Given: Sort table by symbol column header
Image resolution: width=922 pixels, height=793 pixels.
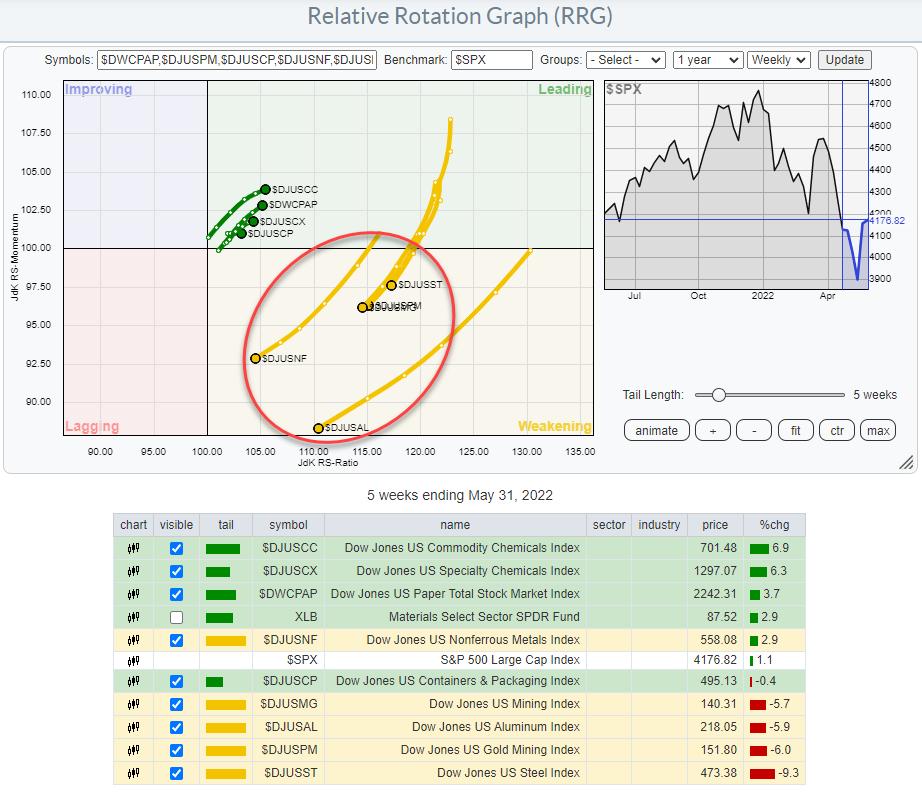Looking at the screenshot, I should pos(288,525).
